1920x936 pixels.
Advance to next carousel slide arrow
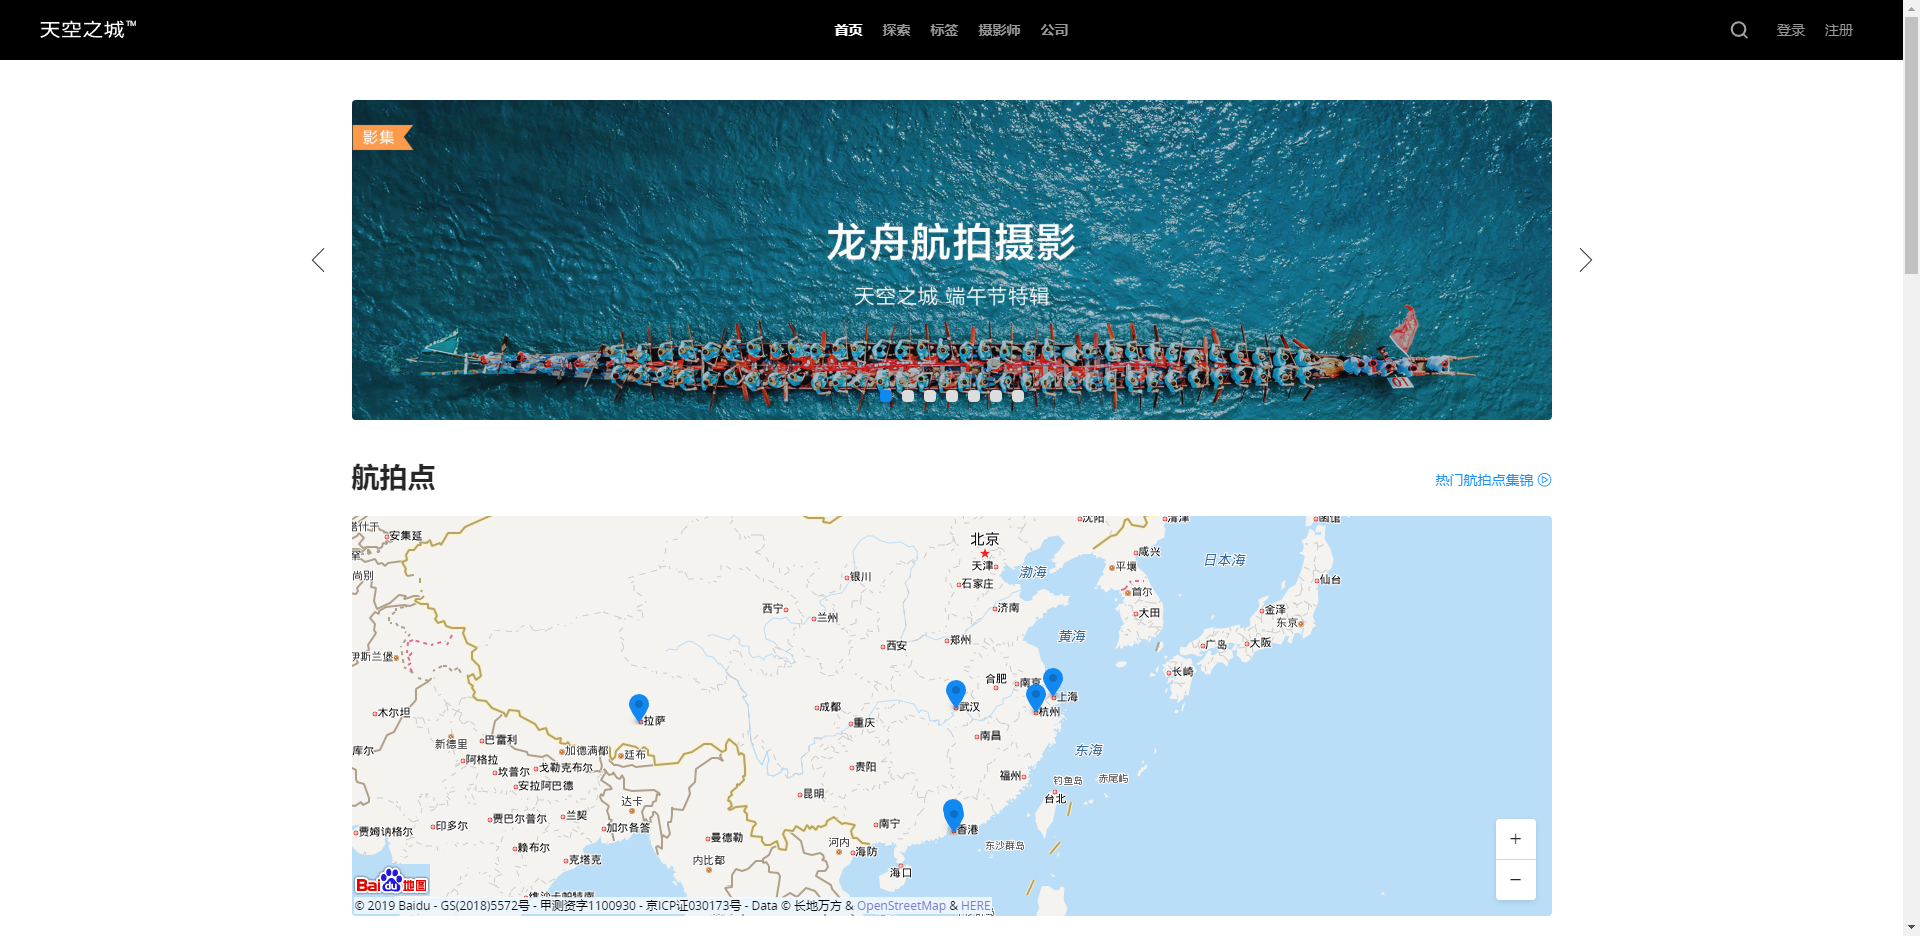(1585, 260)
